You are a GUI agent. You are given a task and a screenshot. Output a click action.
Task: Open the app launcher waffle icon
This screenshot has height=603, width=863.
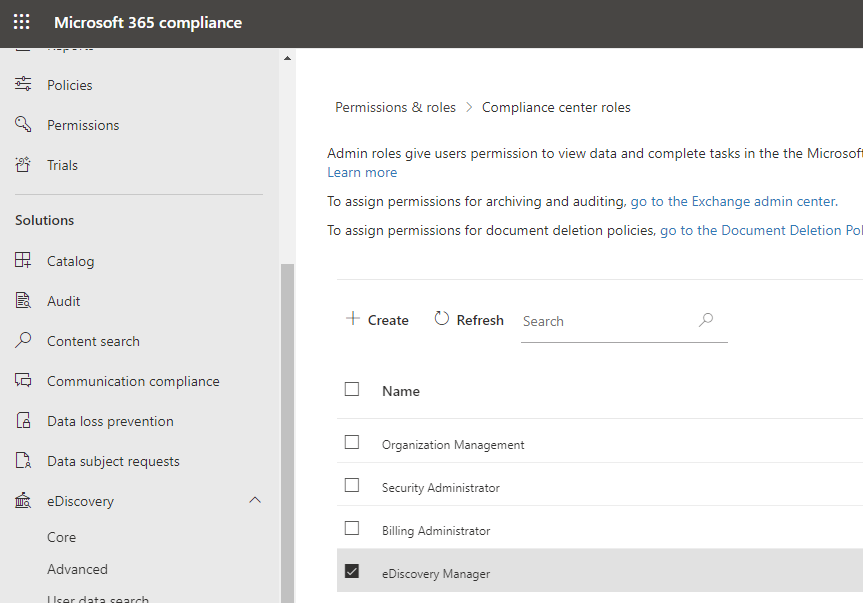tap(21, 22)
